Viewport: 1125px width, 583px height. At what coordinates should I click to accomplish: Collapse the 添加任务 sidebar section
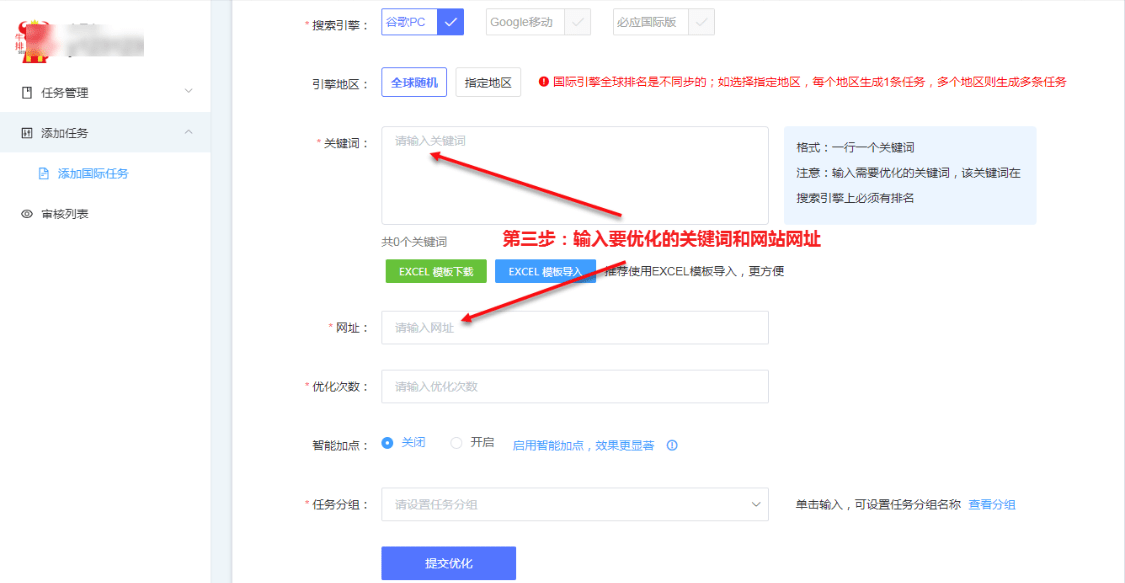[x=189, y=133]
